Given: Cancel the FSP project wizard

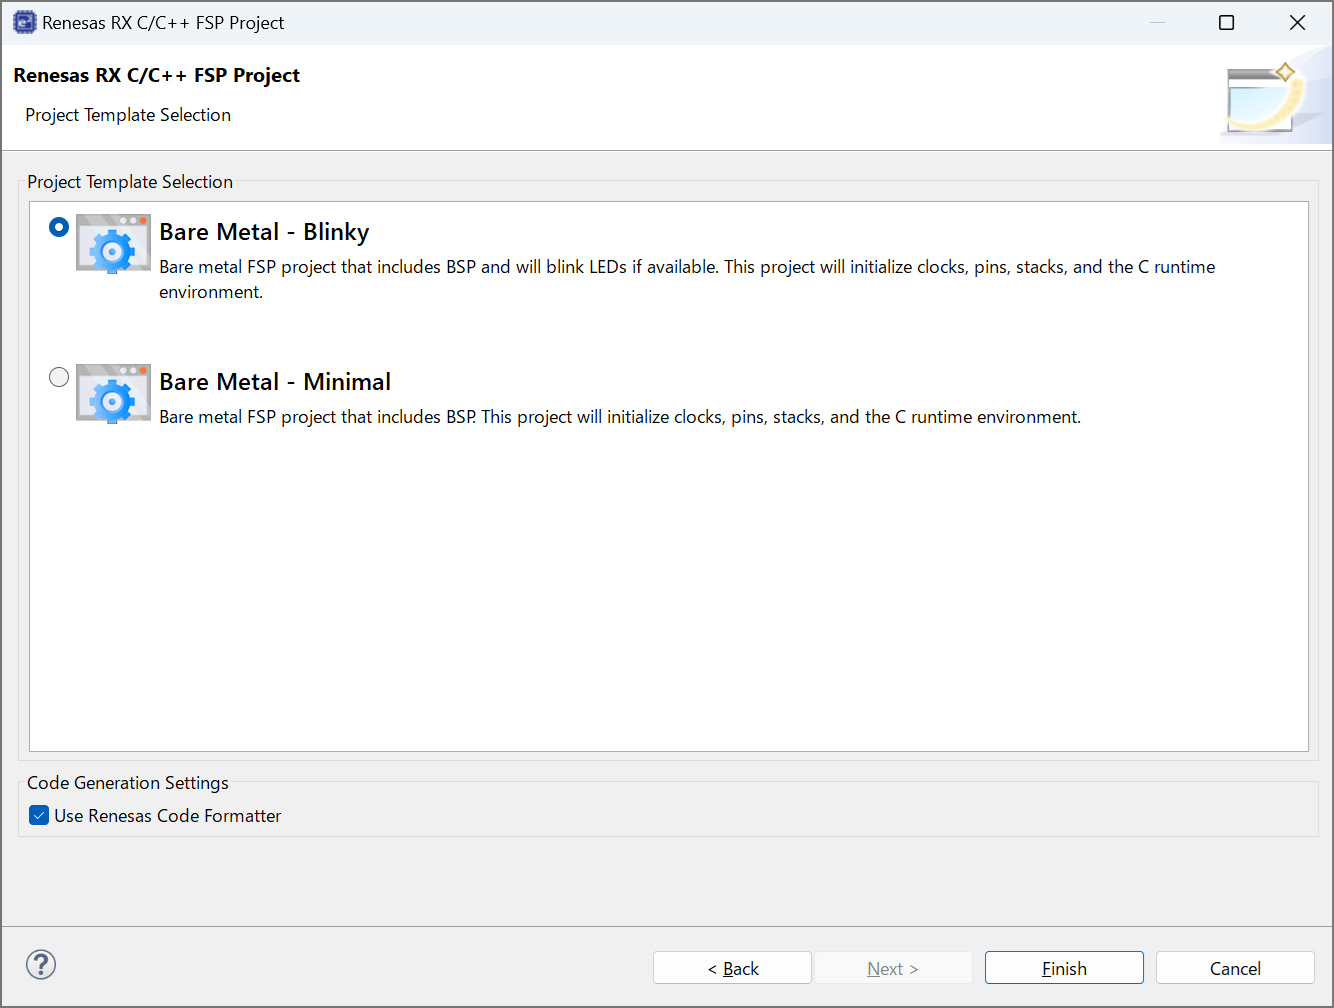Looking at the screenshot, I should click(x=1235, y=968).
